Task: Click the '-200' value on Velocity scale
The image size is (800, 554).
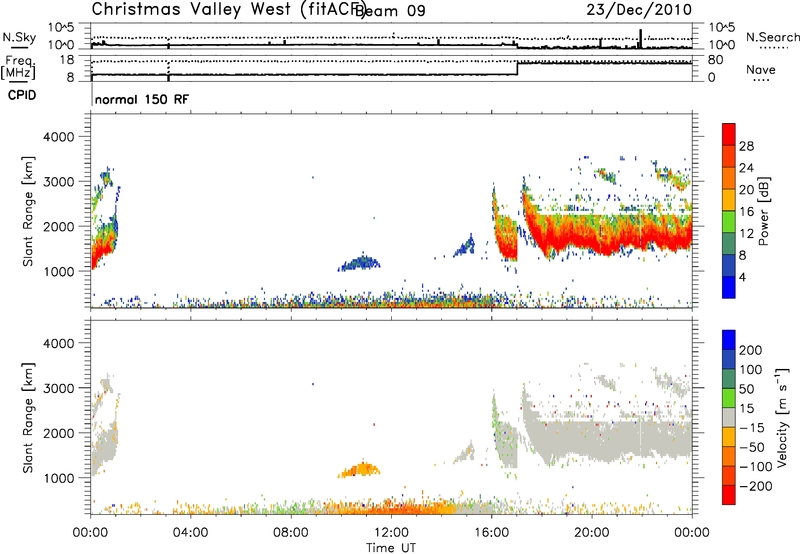Action: [754, 486]
